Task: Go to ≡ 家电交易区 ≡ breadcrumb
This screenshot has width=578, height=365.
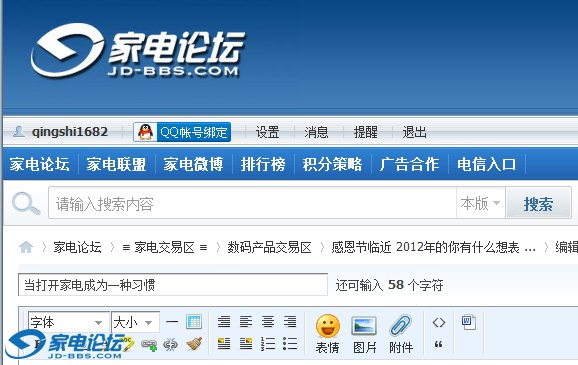Action: click(x=164, y=247)
